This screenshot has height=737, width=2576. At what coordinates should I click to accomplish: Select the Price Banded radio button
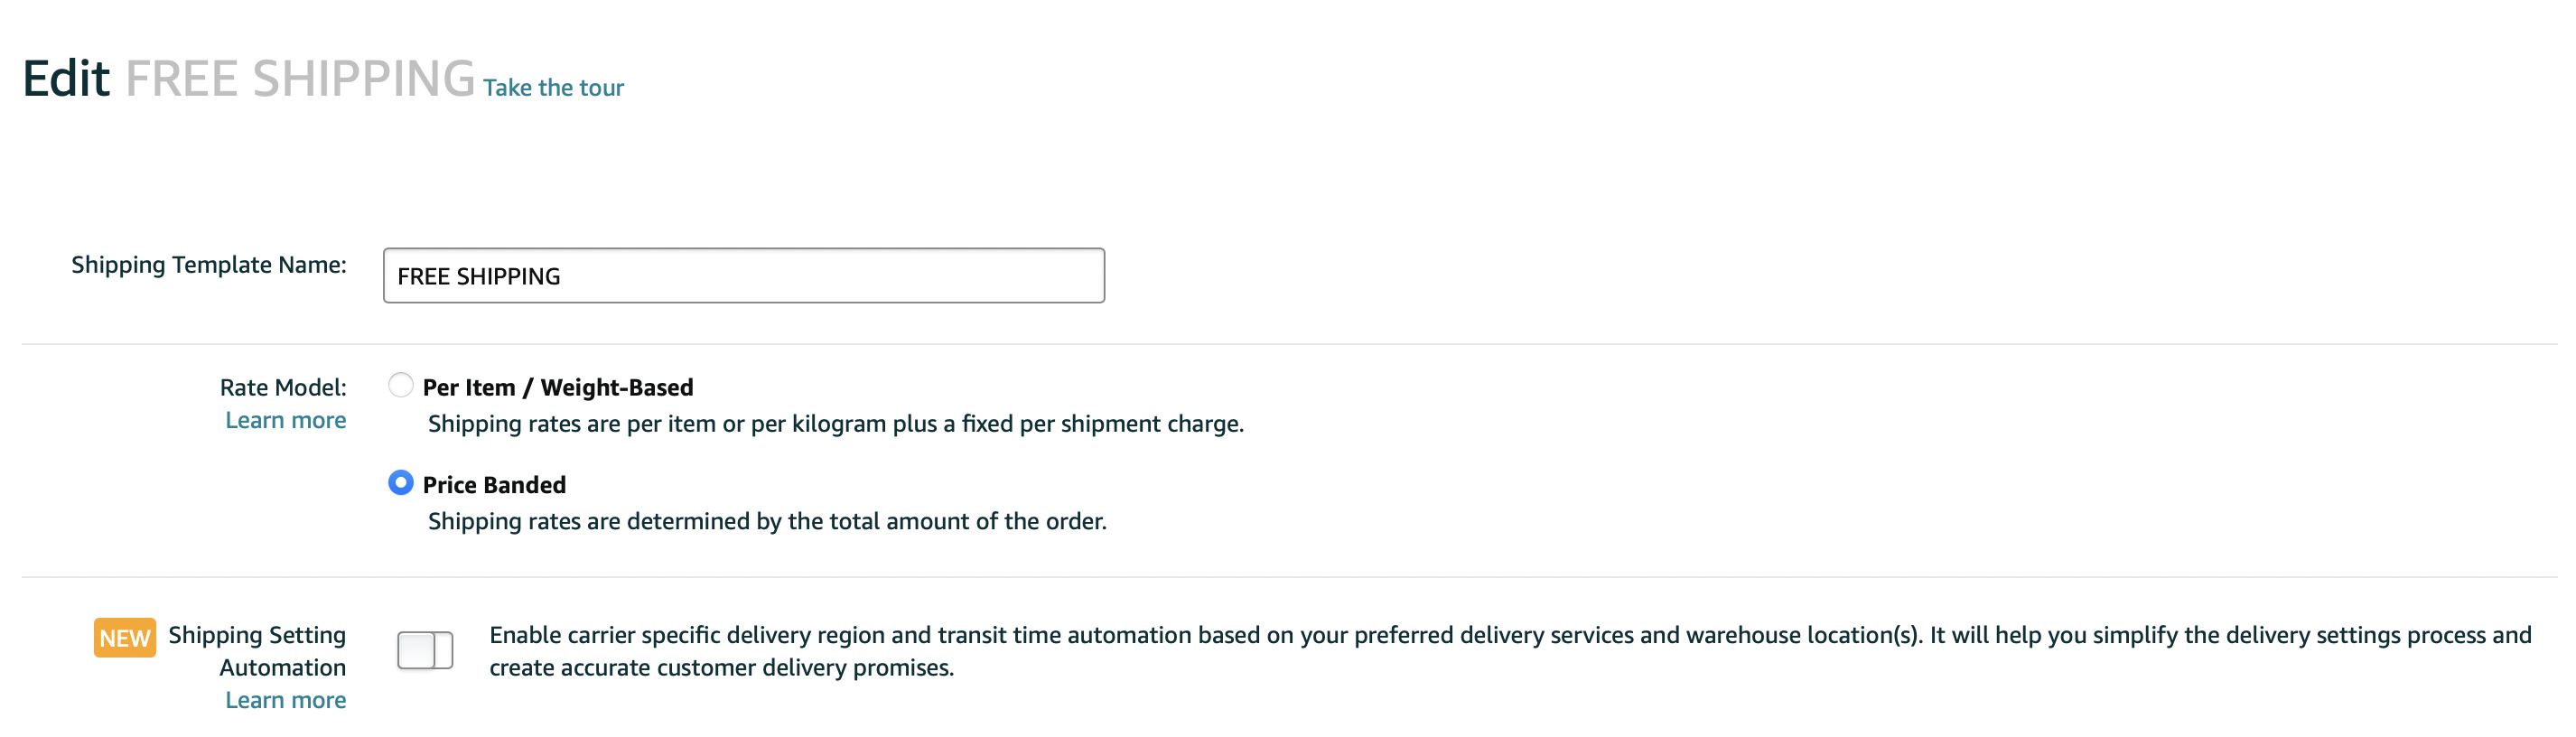pyautogui.click(x=400, y=483)
